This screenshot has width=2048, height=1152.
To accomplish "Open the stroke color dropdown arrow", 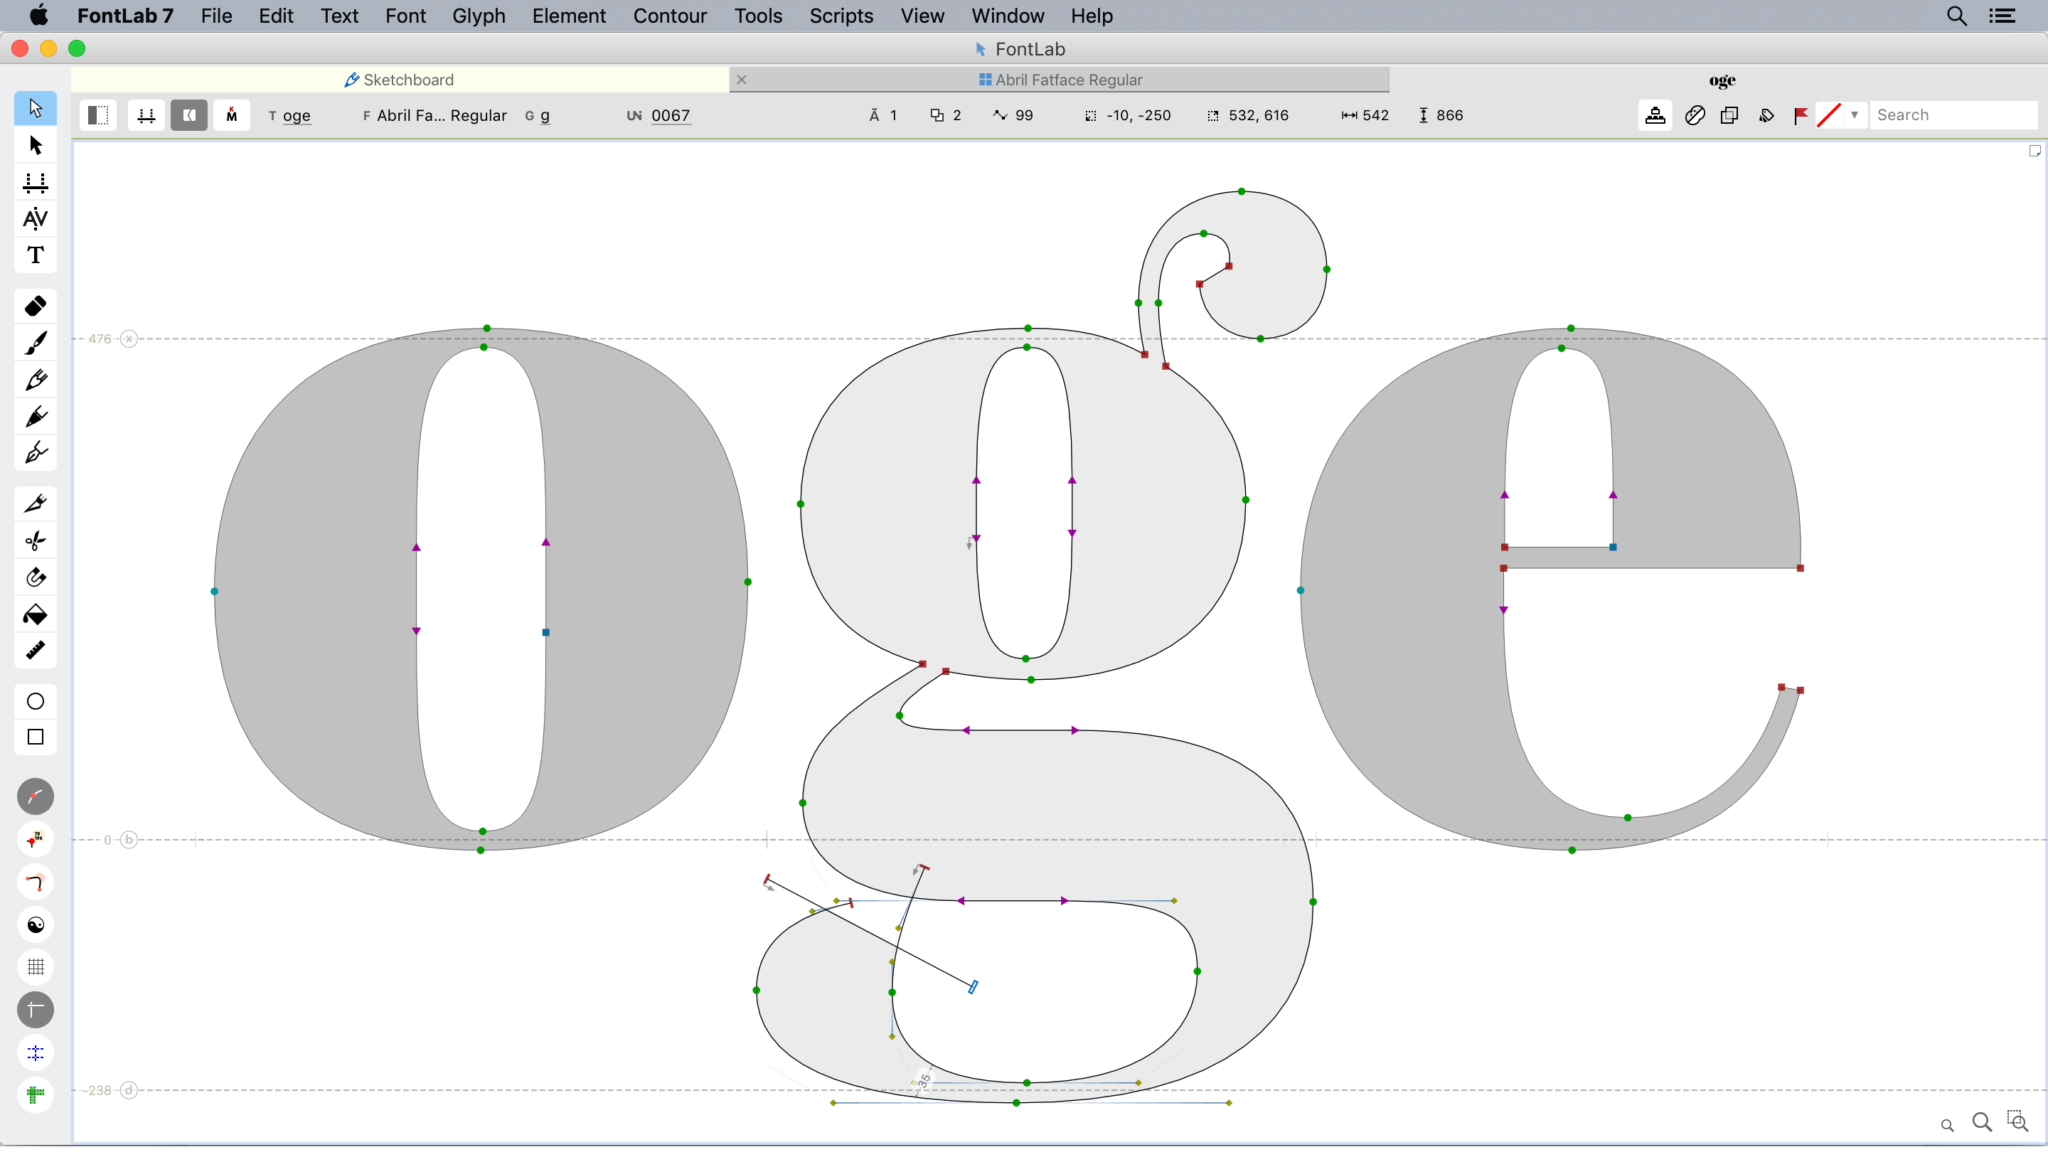I will click(x=1856, y=115).
